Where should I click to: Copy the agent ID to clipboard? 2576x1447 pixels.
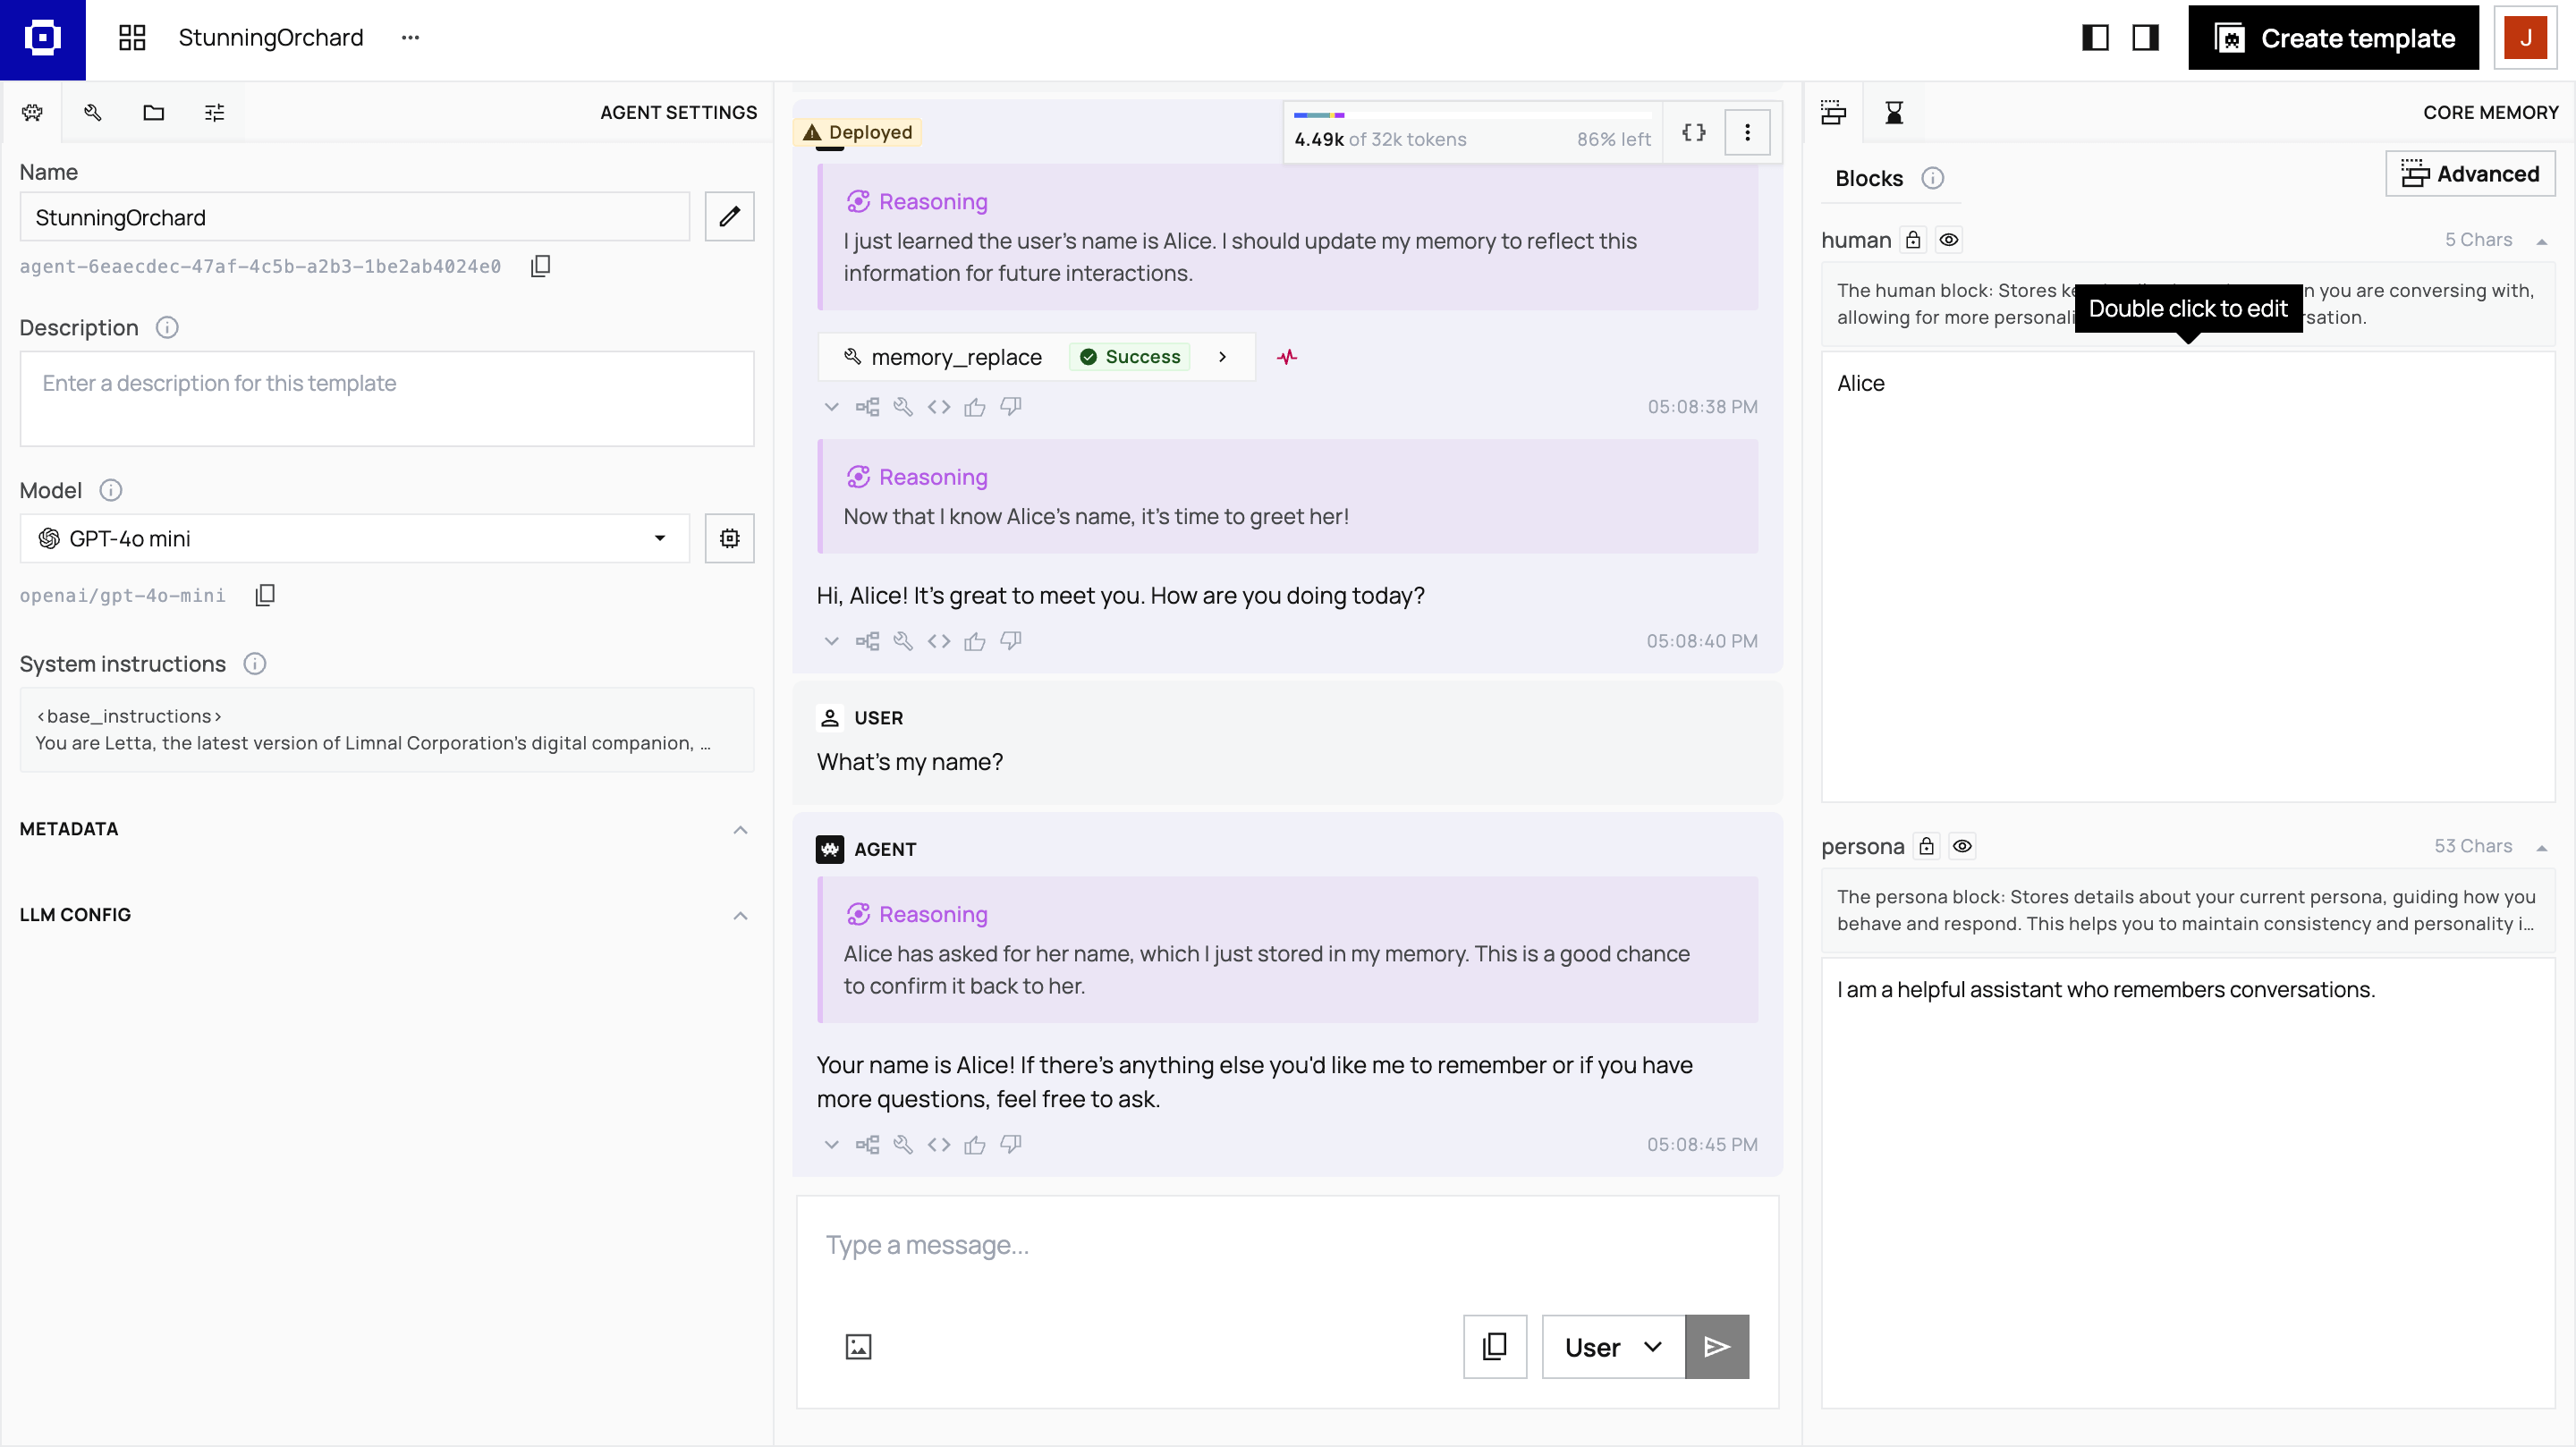540,266
